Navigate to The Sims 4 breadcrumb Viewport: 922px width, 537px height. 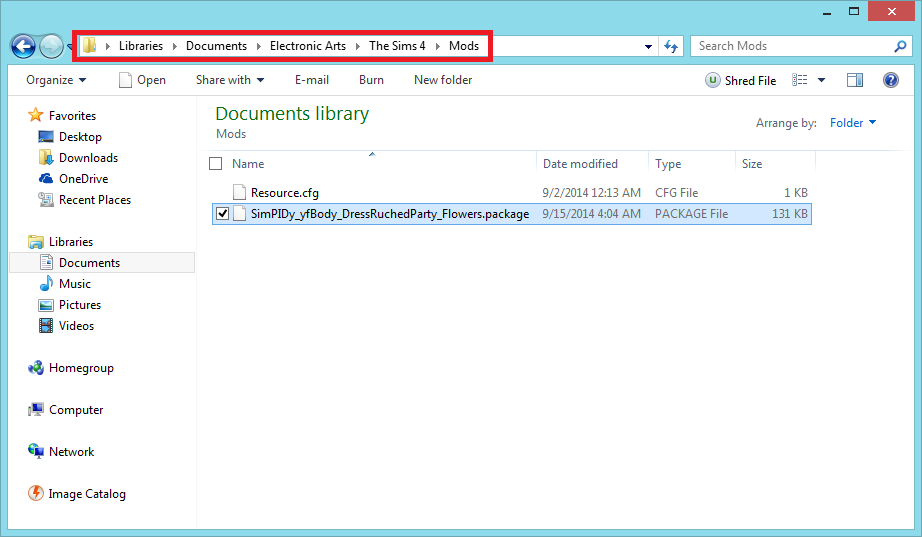[x=397, y=46]
